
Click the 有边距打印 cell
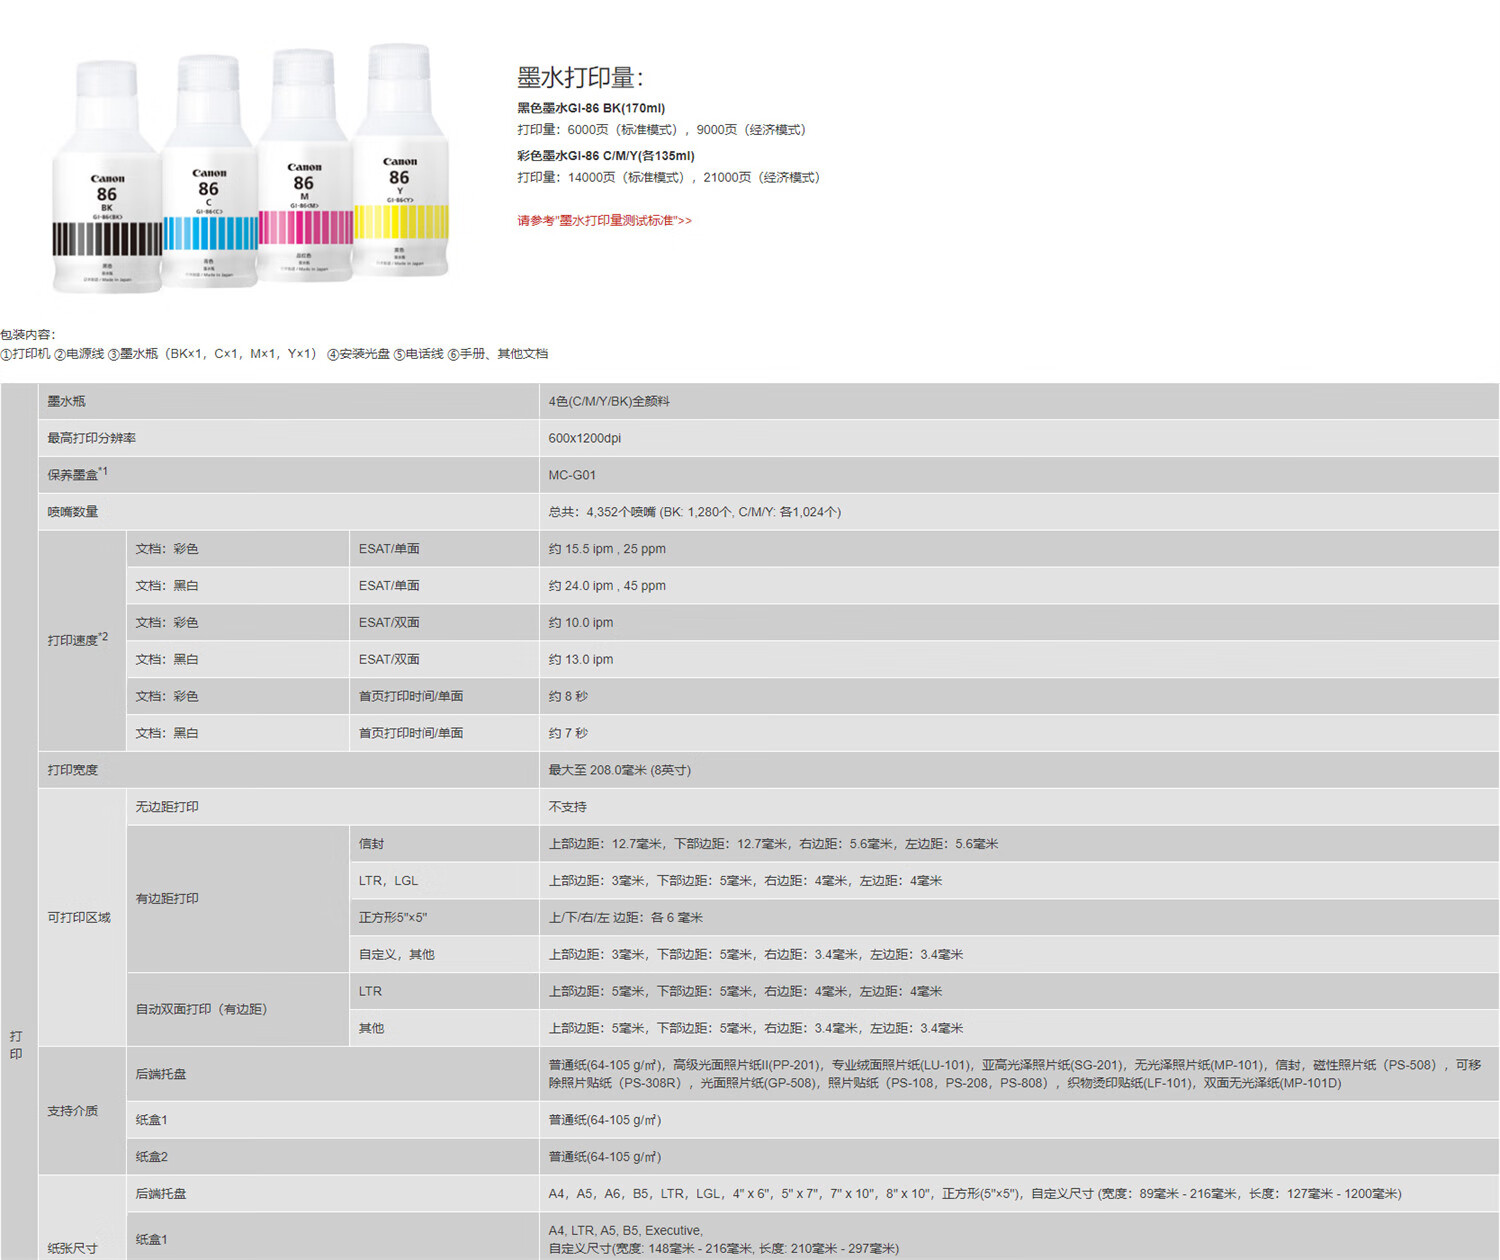tap(237, 899)
